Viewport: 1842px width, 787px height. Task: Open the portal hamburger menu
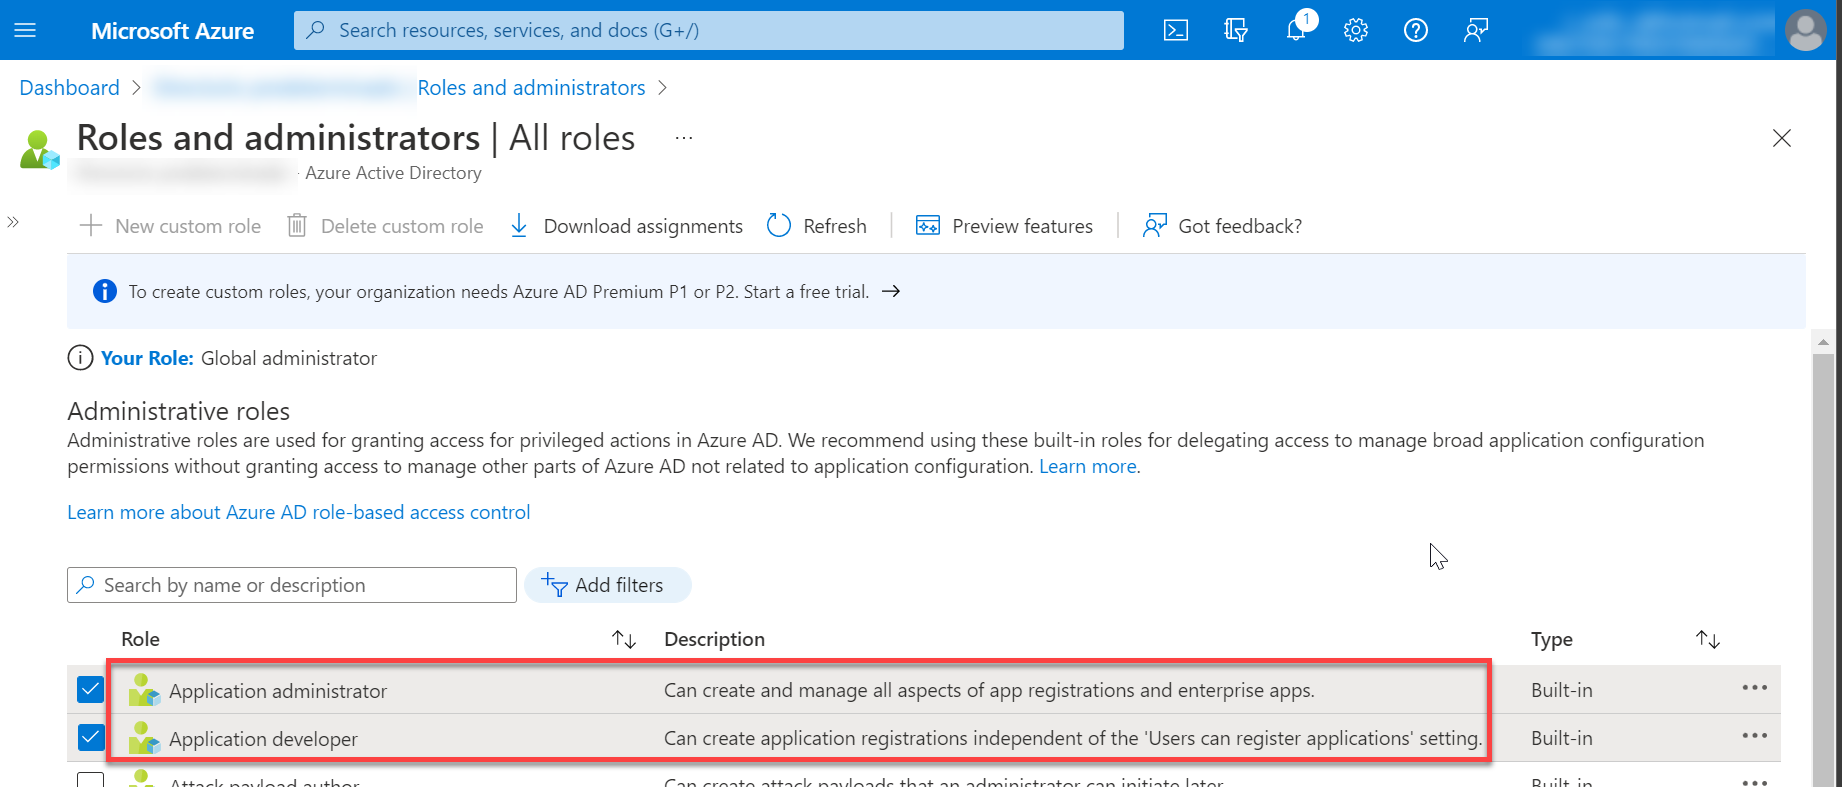(26, 30)
